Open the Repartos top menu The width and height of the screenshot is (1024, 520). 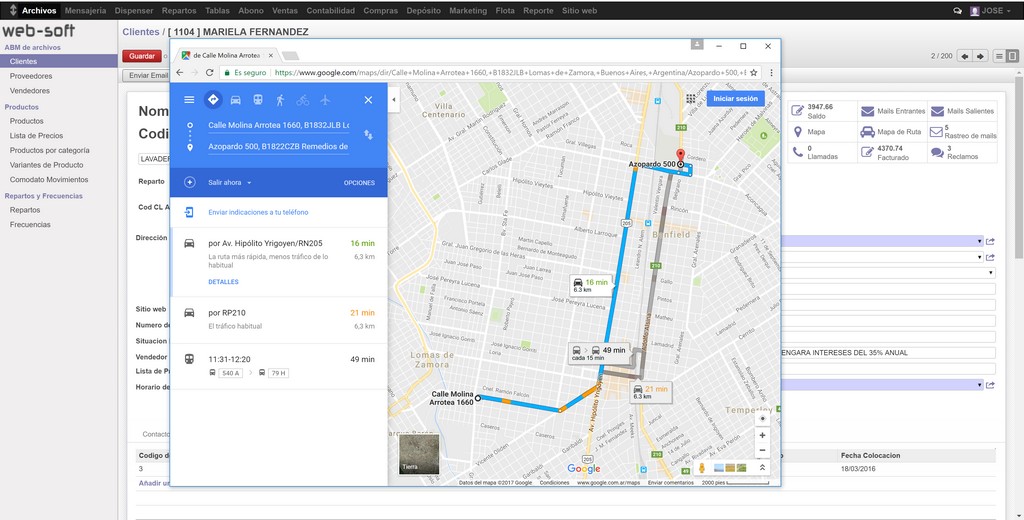pos(179,10)
